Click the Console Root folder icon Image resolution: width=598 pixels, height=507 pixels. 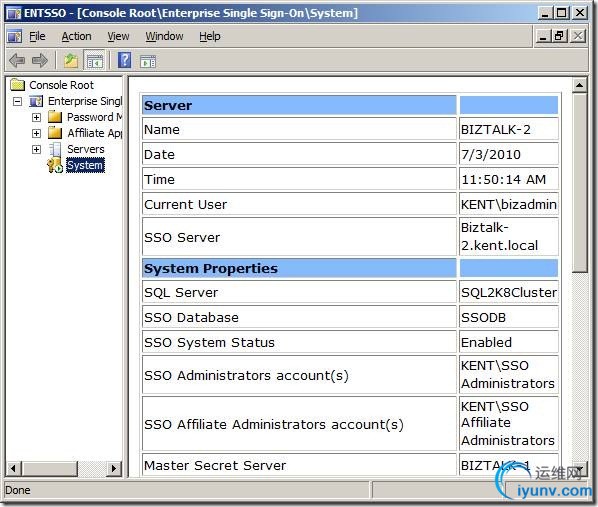coord(18,85)
